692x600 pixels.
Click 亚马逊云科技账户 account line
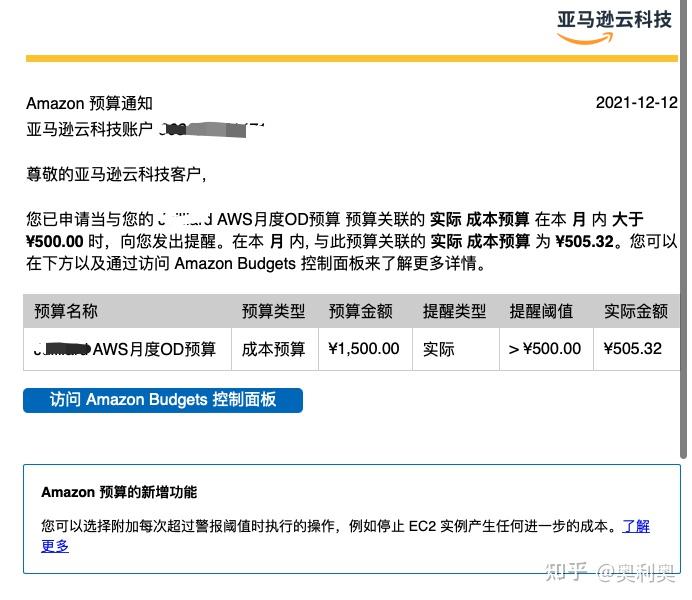145,129
